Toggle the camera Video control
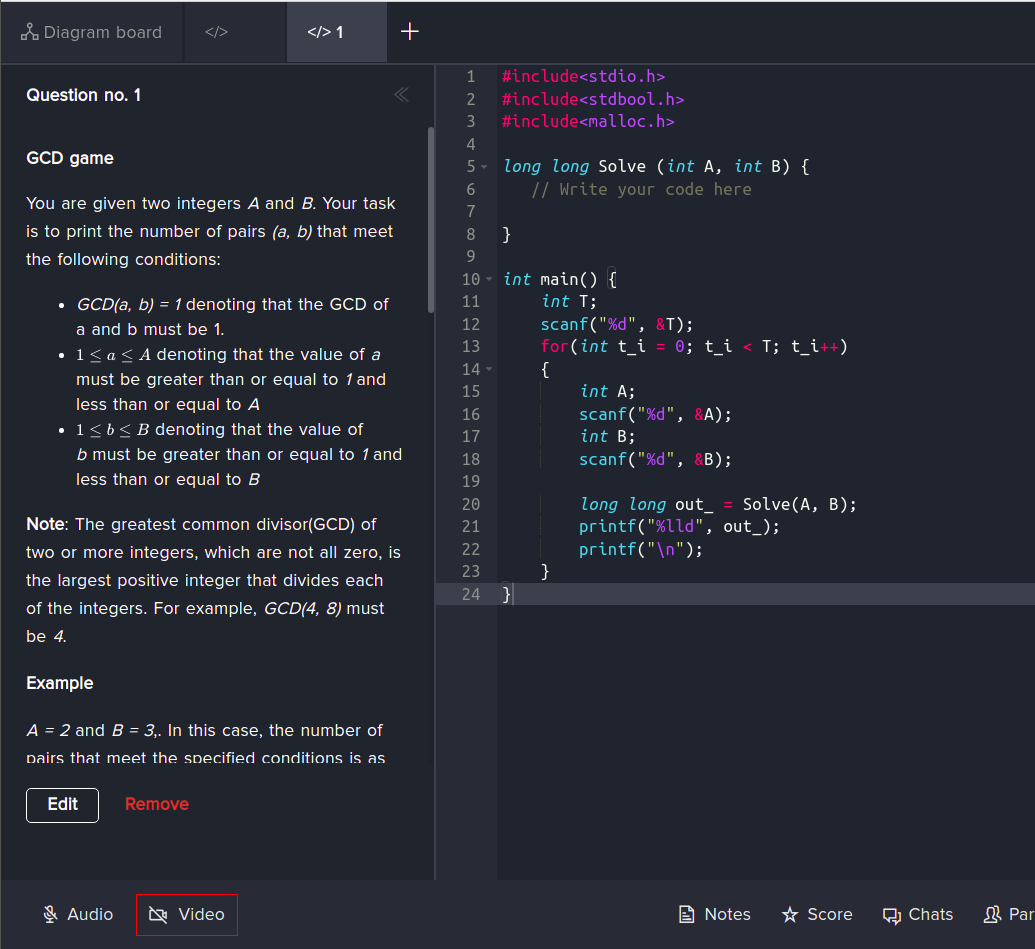The image size is (1035, 949). click(187, 914)
